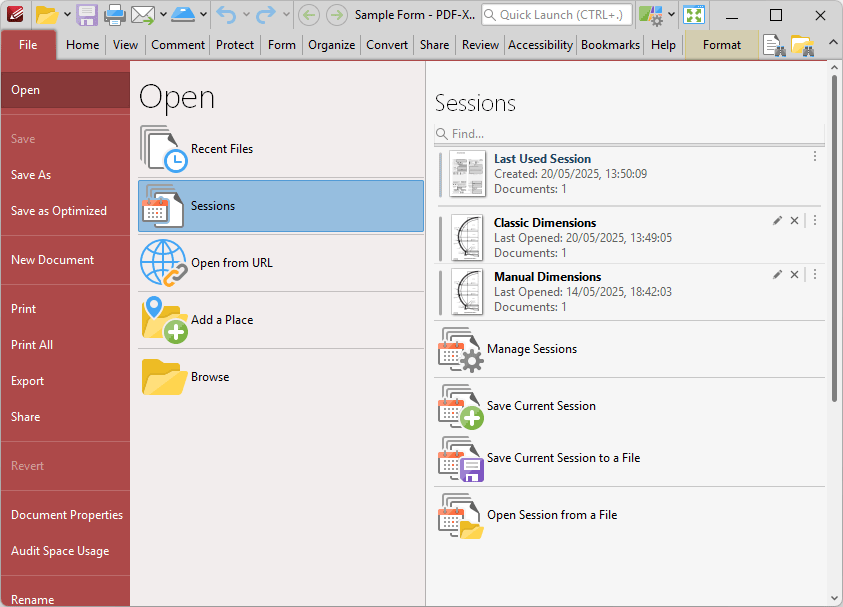Click the Save icon in the quick toolbar
This screenshot has width=843, height=607.
pos(87,15)
